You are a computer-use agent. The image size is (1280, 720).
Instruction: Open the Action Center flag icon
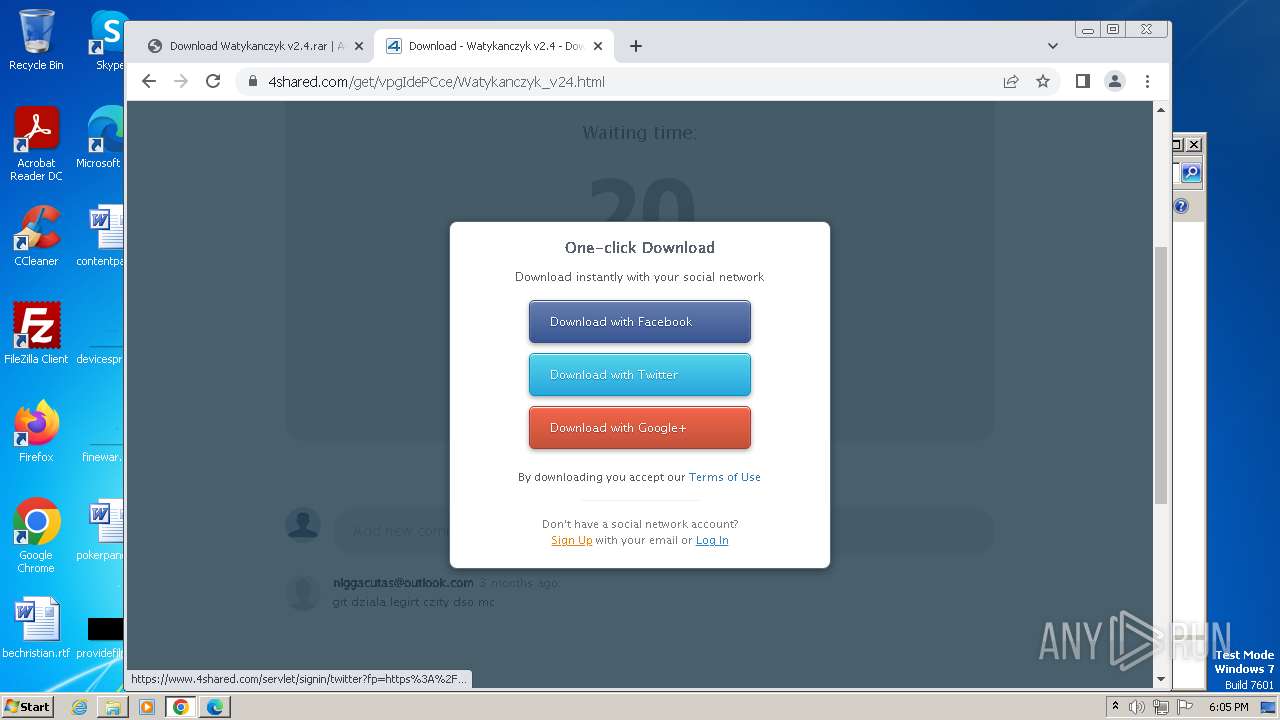coord(1185,707)
